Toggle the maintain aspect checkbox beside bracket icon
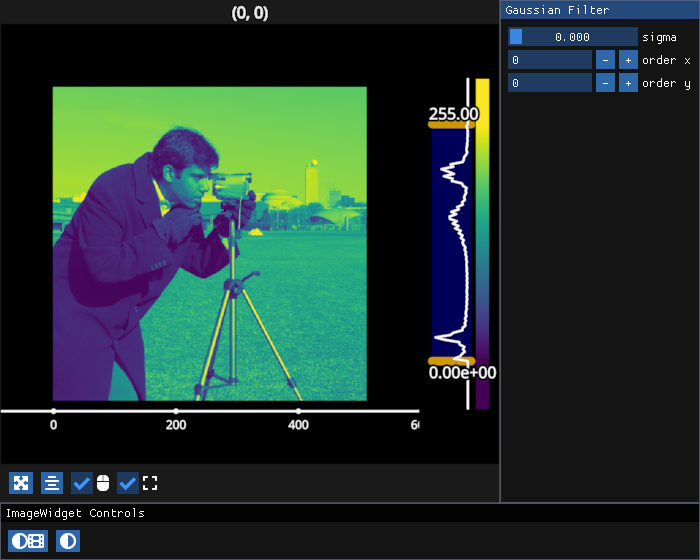 click(128, 483)
